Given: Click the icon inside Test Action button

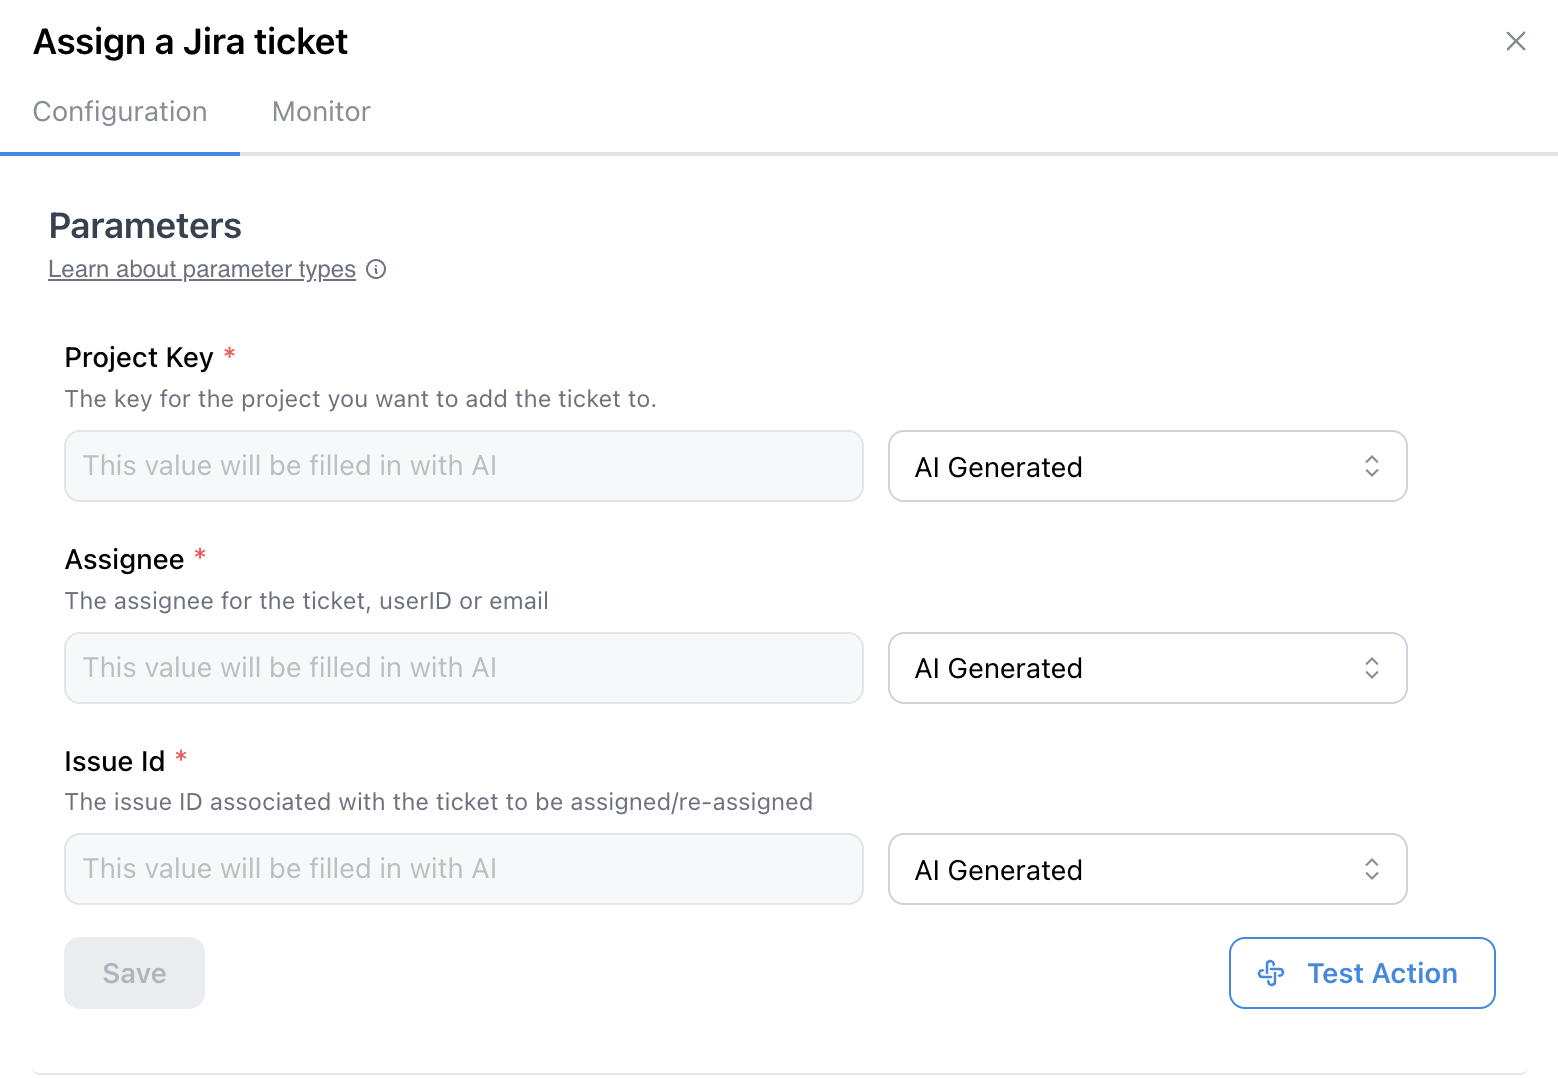Looking at the screenshot, I should [1271, 973].
